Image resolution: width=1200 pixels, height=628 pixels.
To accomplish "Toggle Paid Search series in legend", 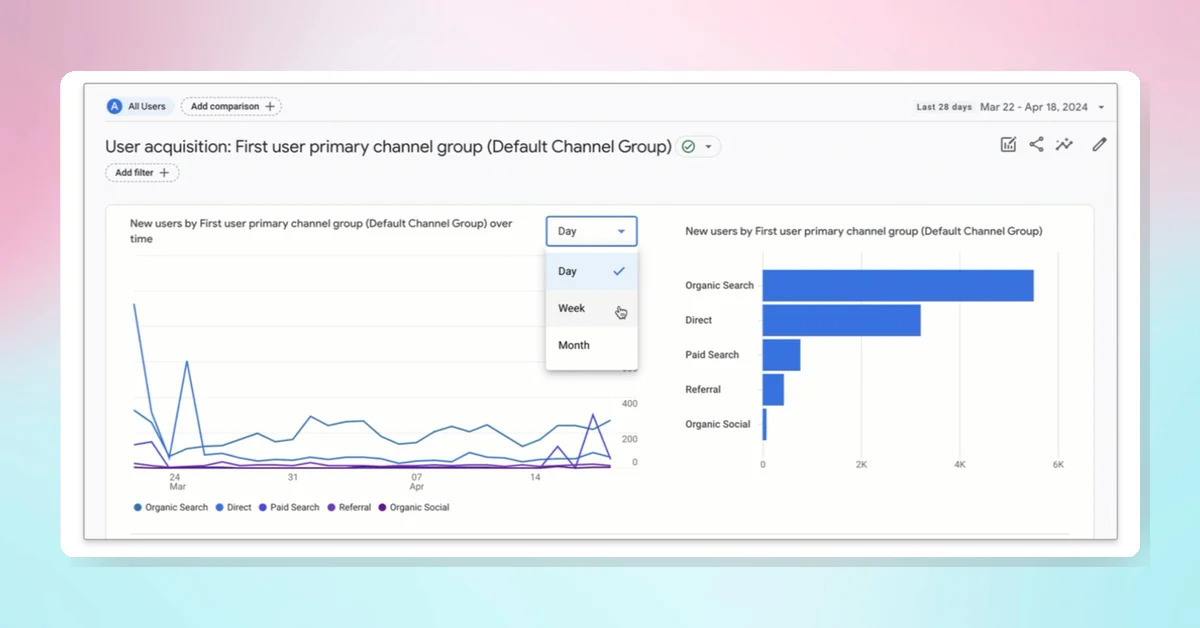I will point(288,507).
